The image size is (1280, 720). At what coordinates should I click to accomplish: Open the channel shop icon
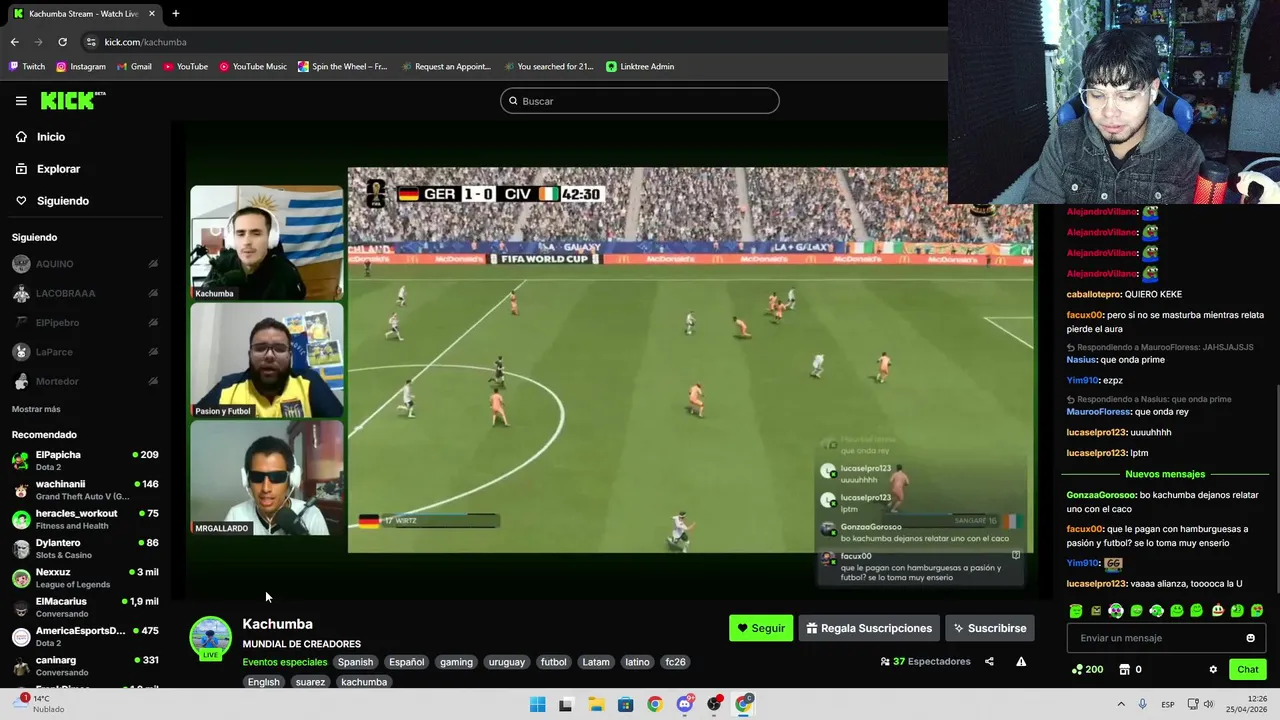1124,669
